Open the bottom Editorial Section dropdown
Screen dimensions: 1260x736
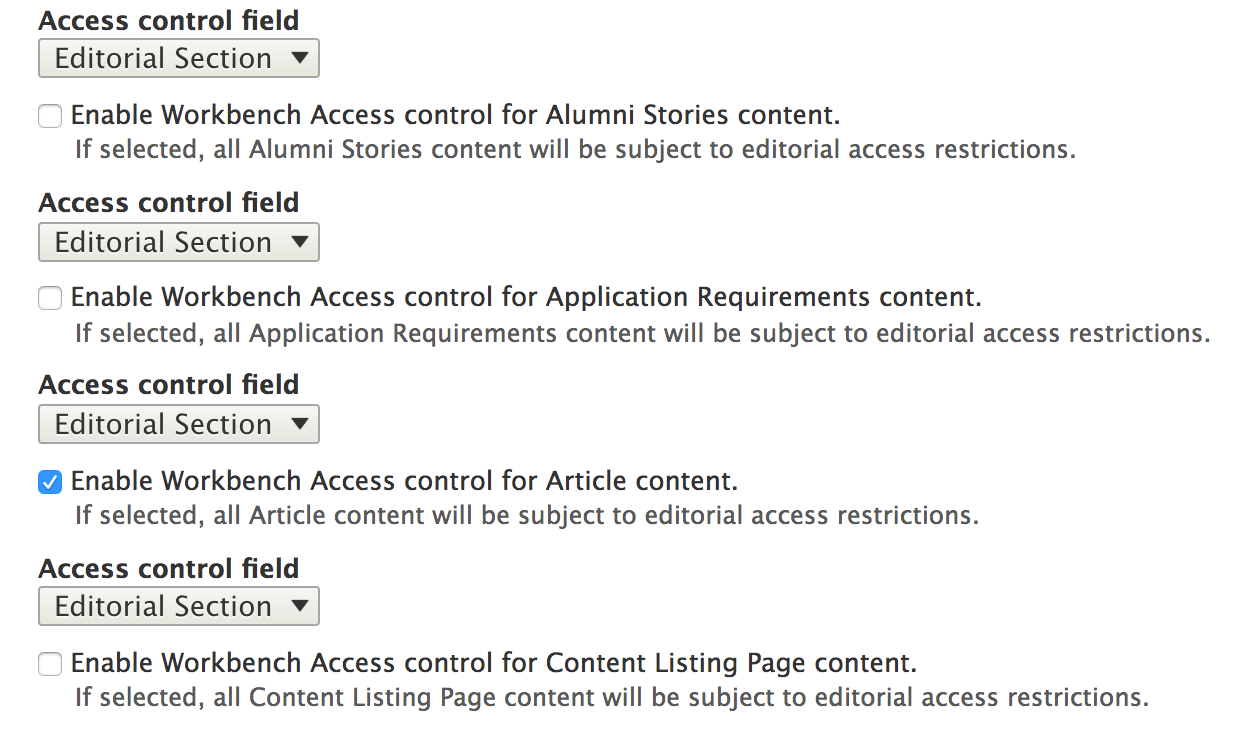click(178, 605)
